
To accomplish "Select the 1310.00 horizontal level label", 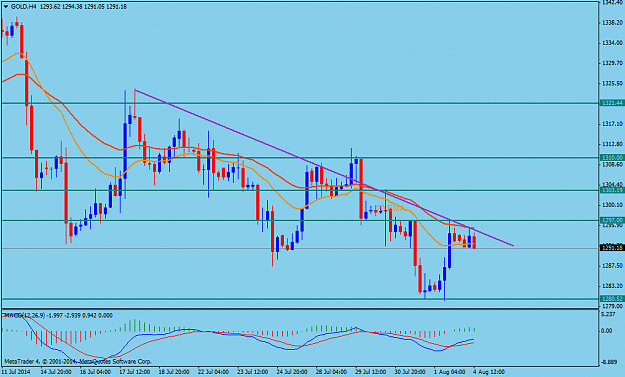I will (x=612, y=158).
